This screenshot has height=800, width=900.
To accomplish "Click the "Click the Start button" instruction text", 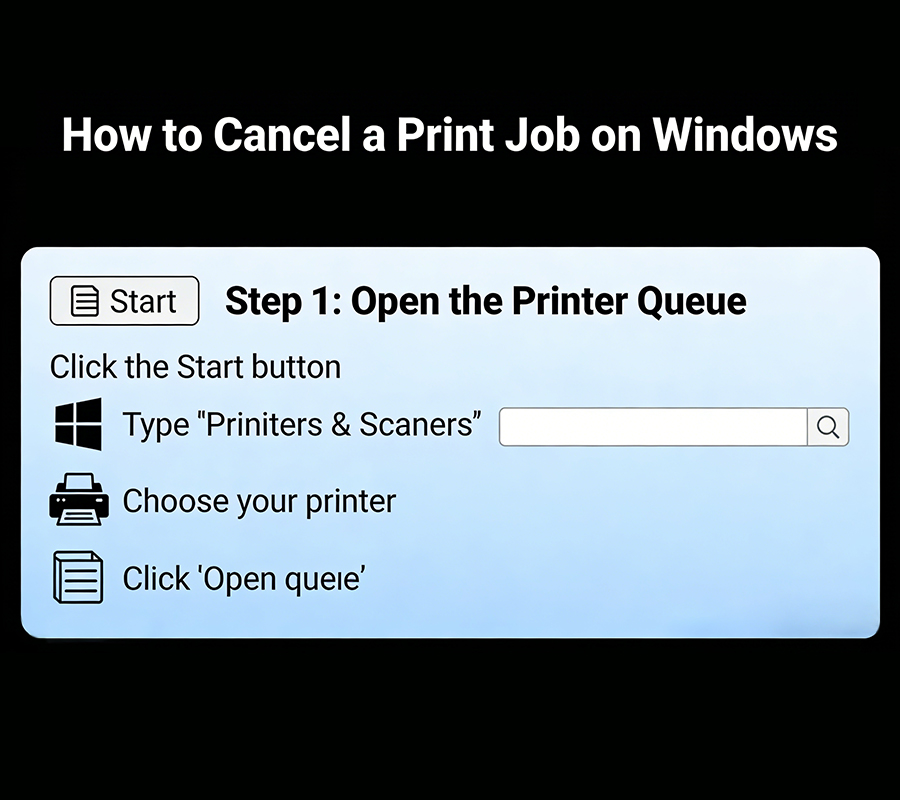I will (x=195, y=367).
